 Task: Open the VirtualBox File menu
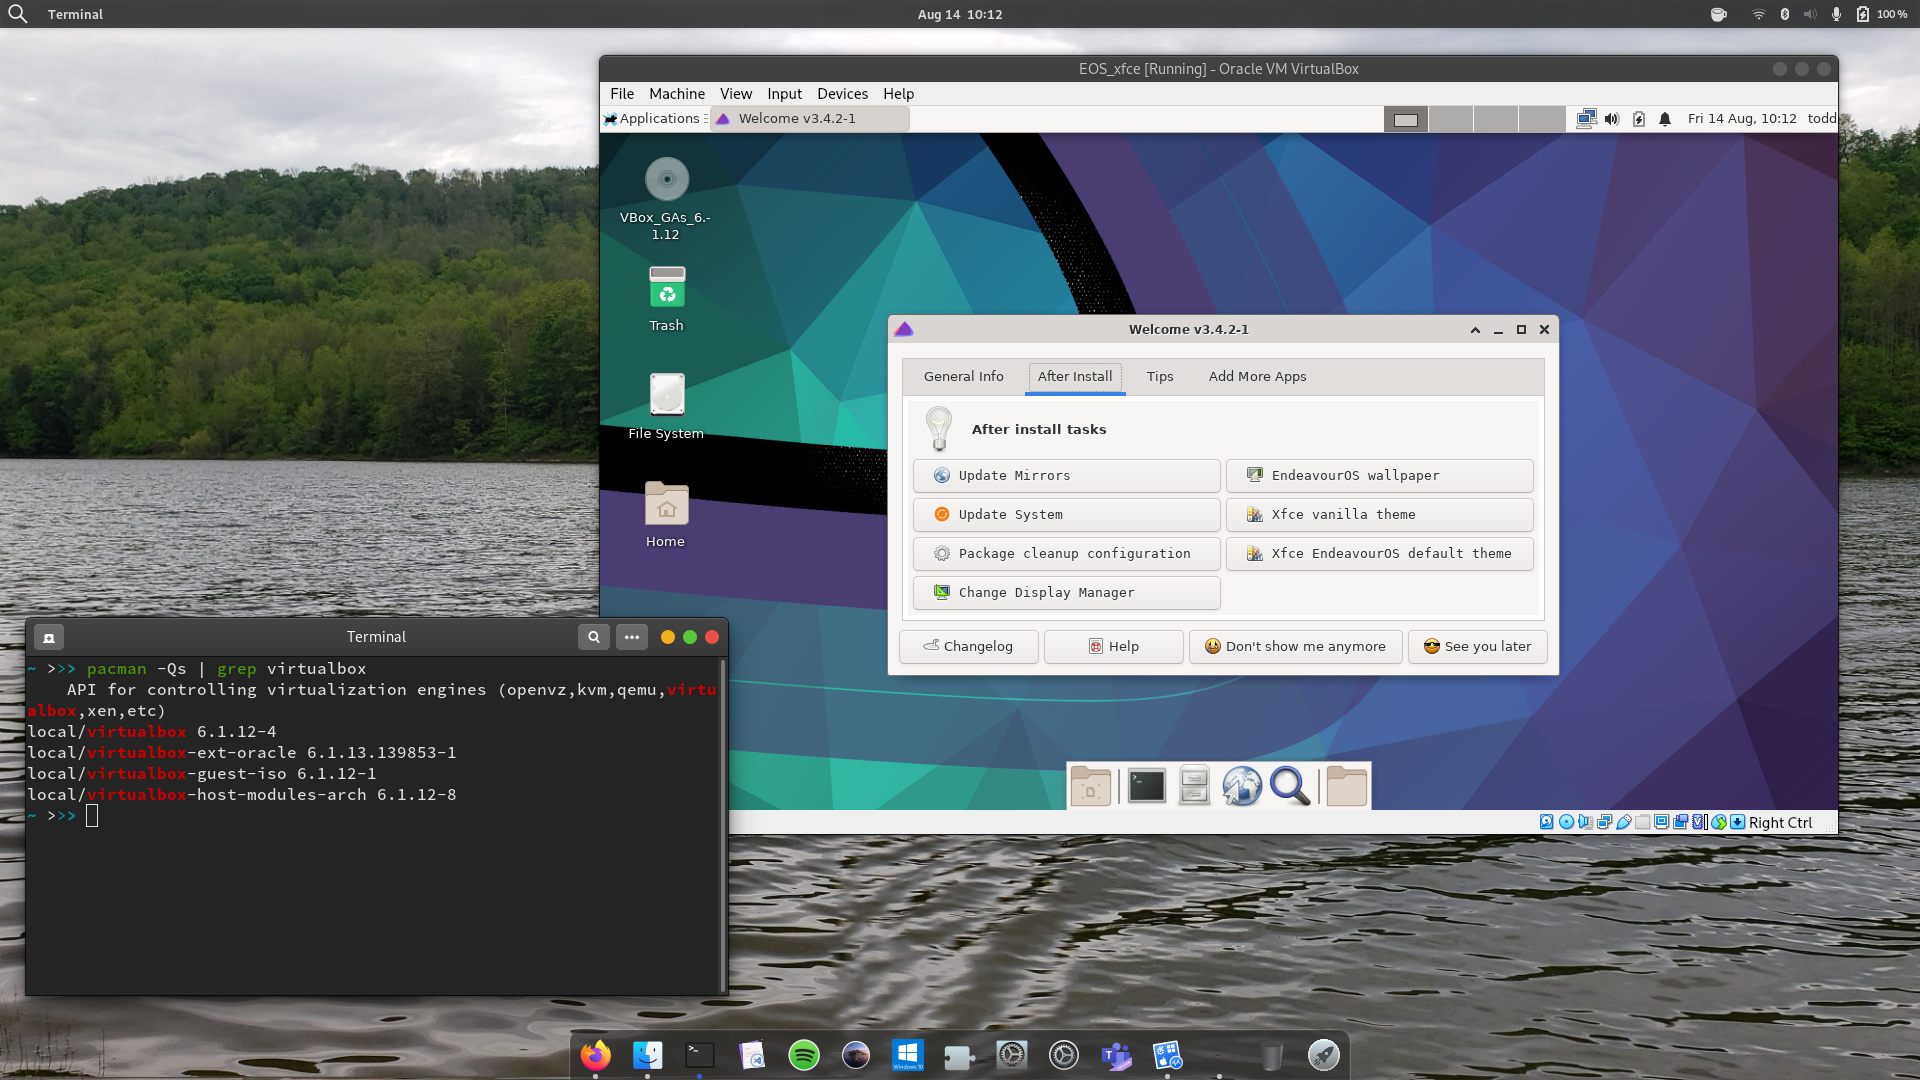click(x=622, y=94)
